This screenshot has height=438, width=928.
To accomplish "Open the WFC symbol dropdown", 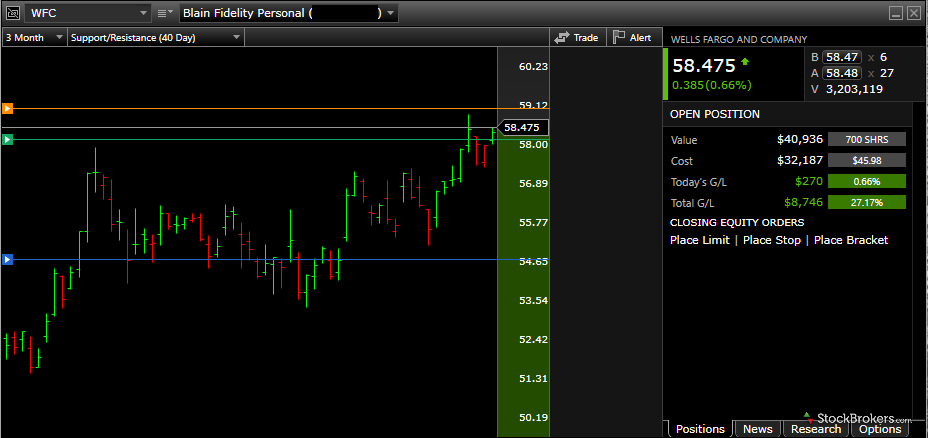I will [x=144, y=13].
